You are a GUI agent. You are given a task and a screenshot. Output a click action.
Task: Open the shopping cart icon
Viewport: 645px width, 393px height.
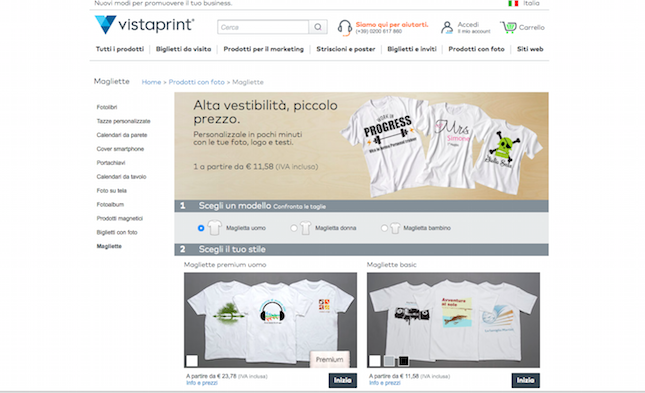click(508, 27)
